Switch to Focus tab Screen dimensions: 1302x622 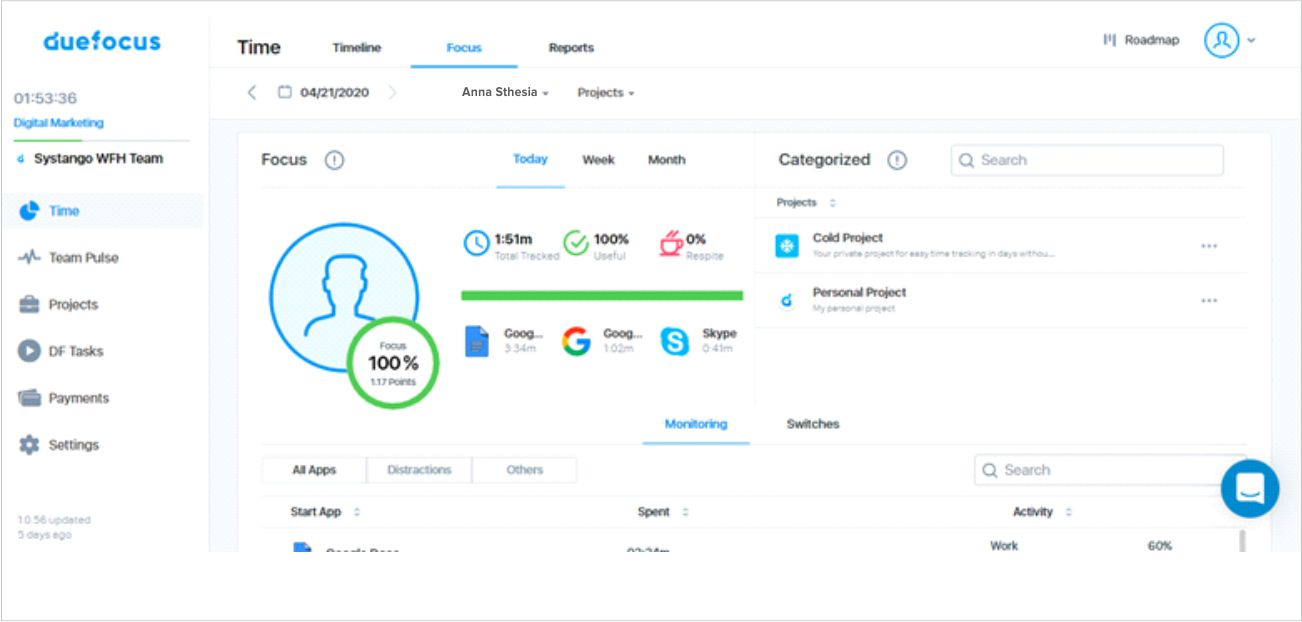(x=464, y=48)
